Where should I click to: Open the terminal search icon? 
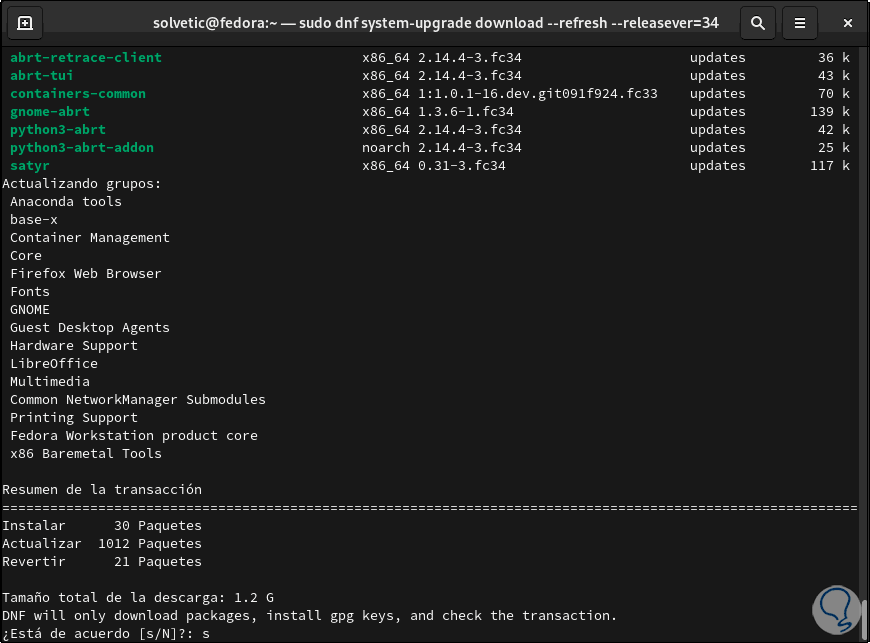click(758, 22)
